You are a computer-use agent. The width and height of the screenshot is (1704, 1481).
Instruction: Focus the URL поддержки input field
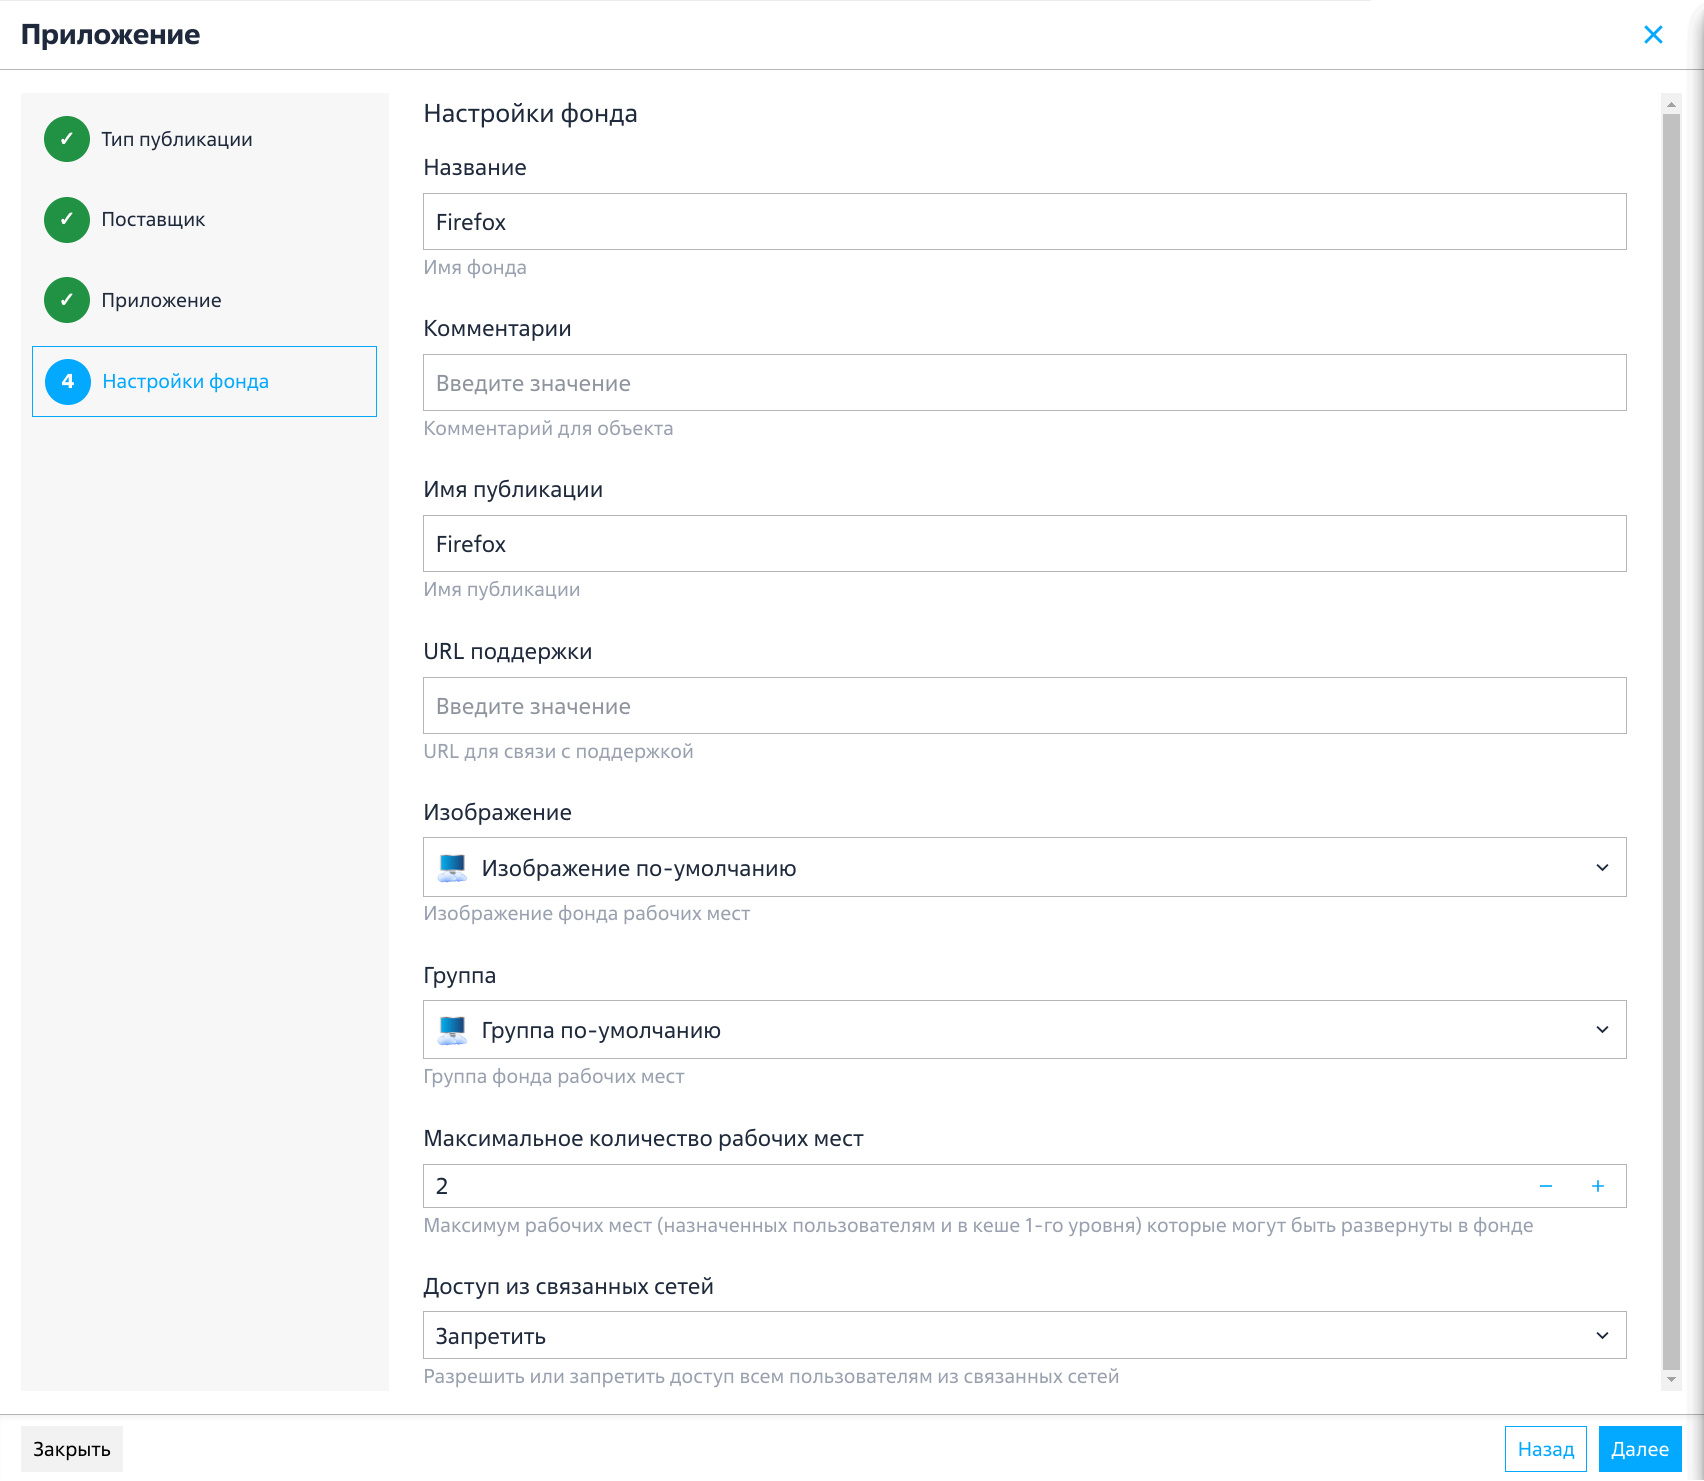click(x=1025, y=705)
